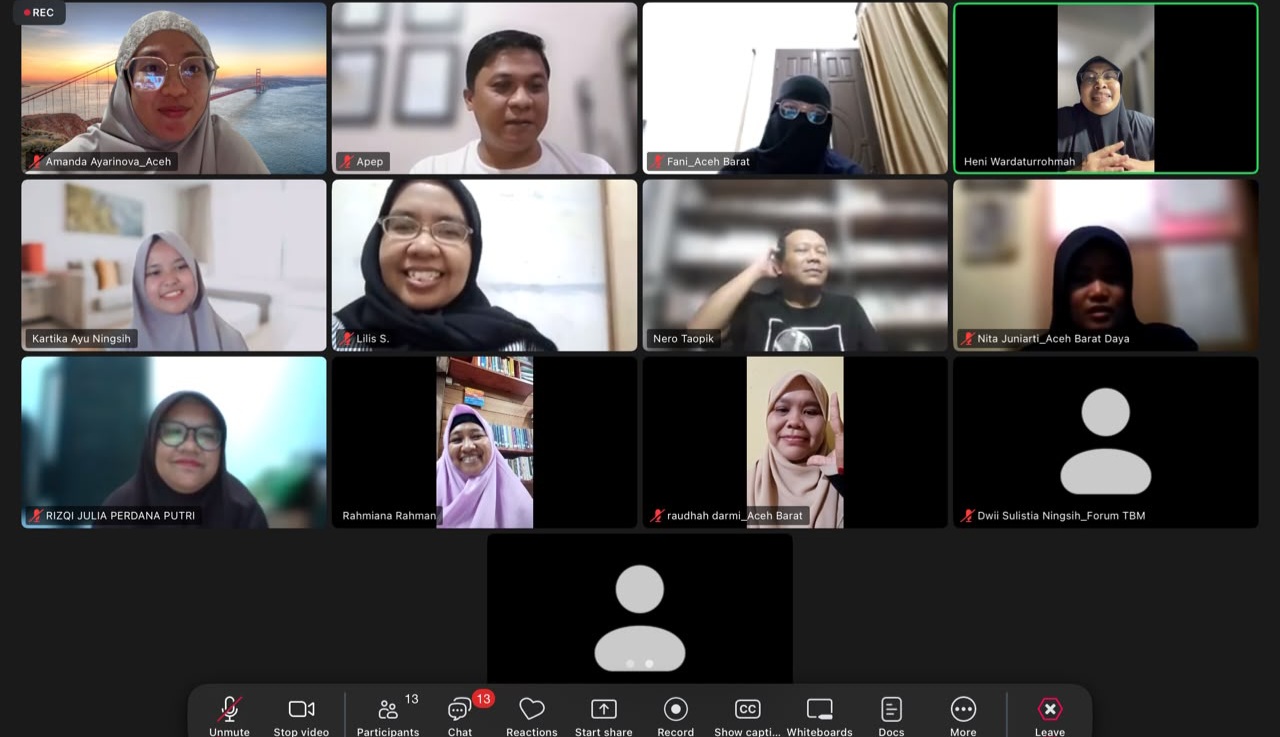Select Nero Taopik video tile
Viewport: 1280px width, 737px height.
[x=795, y=265]
